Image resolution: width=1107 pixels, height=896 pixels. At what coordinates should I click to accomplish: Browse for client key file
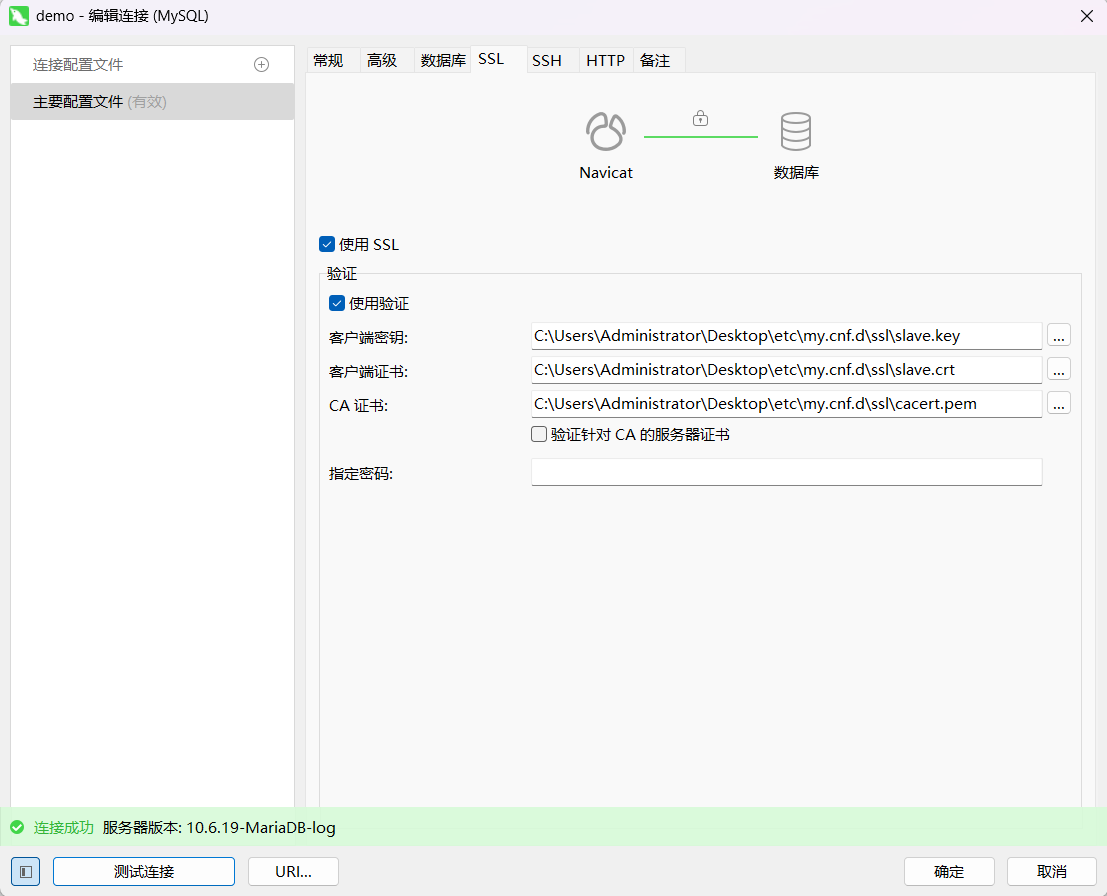point(1059,336)
